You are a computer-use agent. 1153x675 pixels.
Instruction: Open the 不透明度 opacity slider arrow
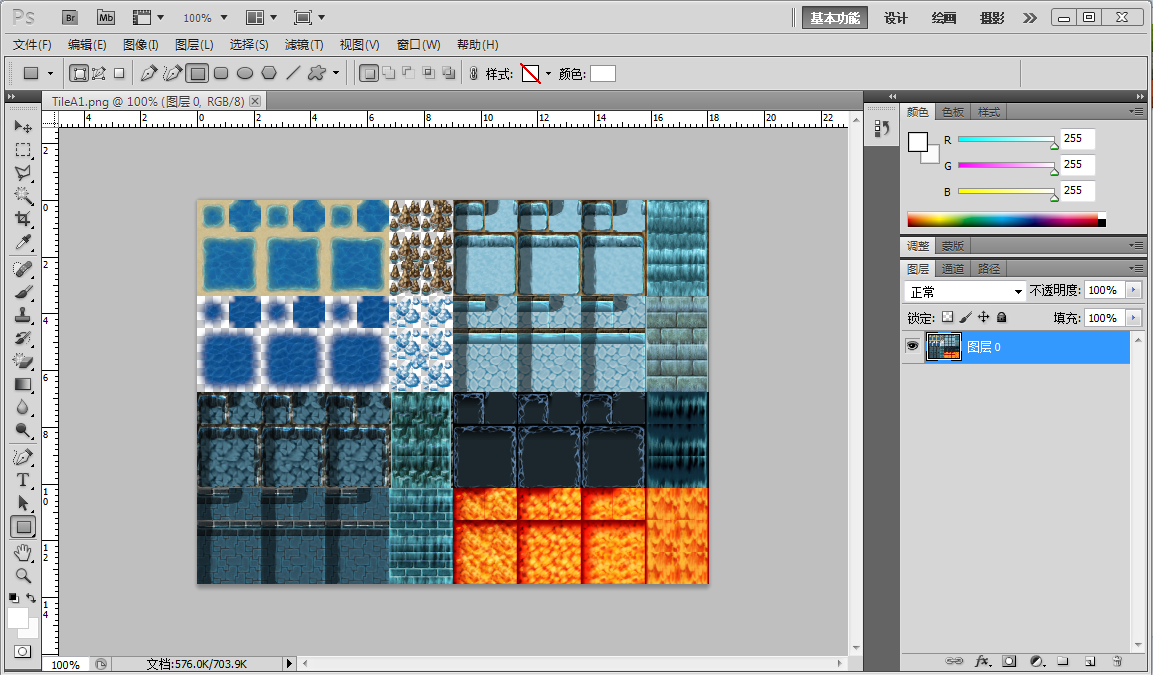pyautogui.click(x=1133, y=290)
